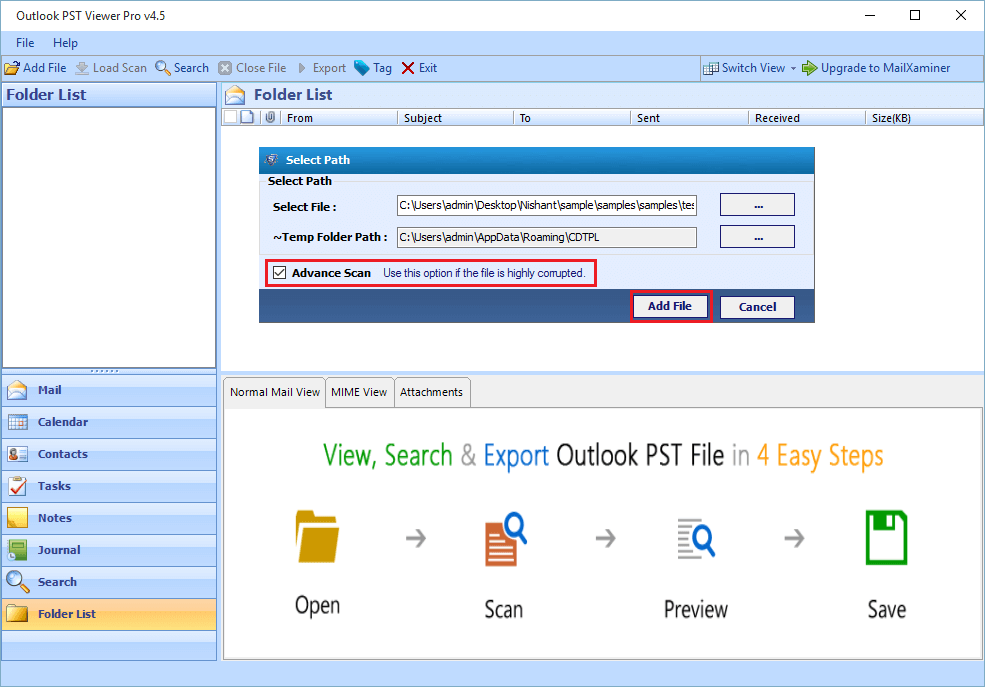
Task: Click the Tag toolbar icon
Action: tap(362, 68)
